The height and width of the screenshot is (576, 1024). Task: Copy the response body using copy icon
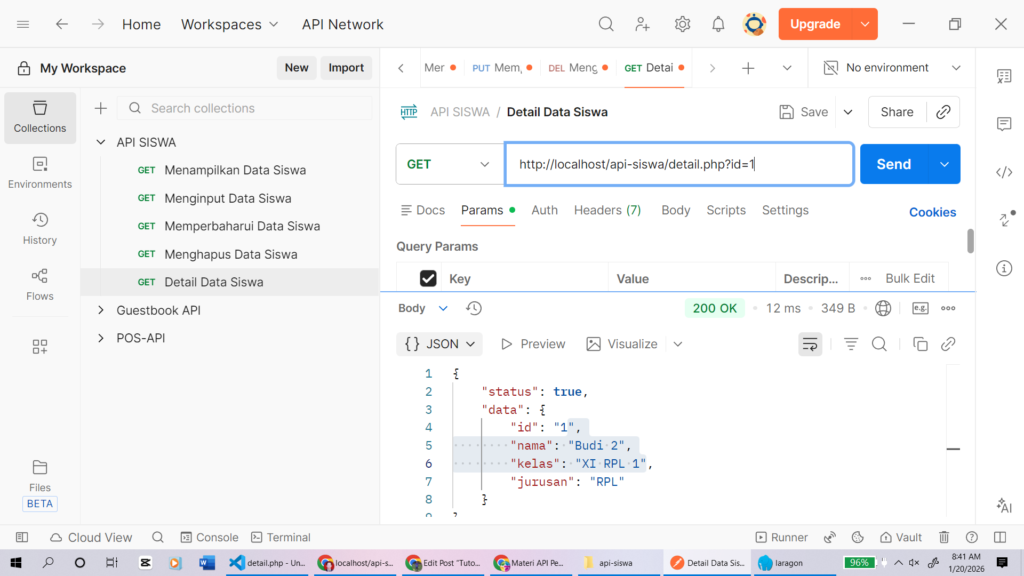pyautogui.click(x=920, y=344)
